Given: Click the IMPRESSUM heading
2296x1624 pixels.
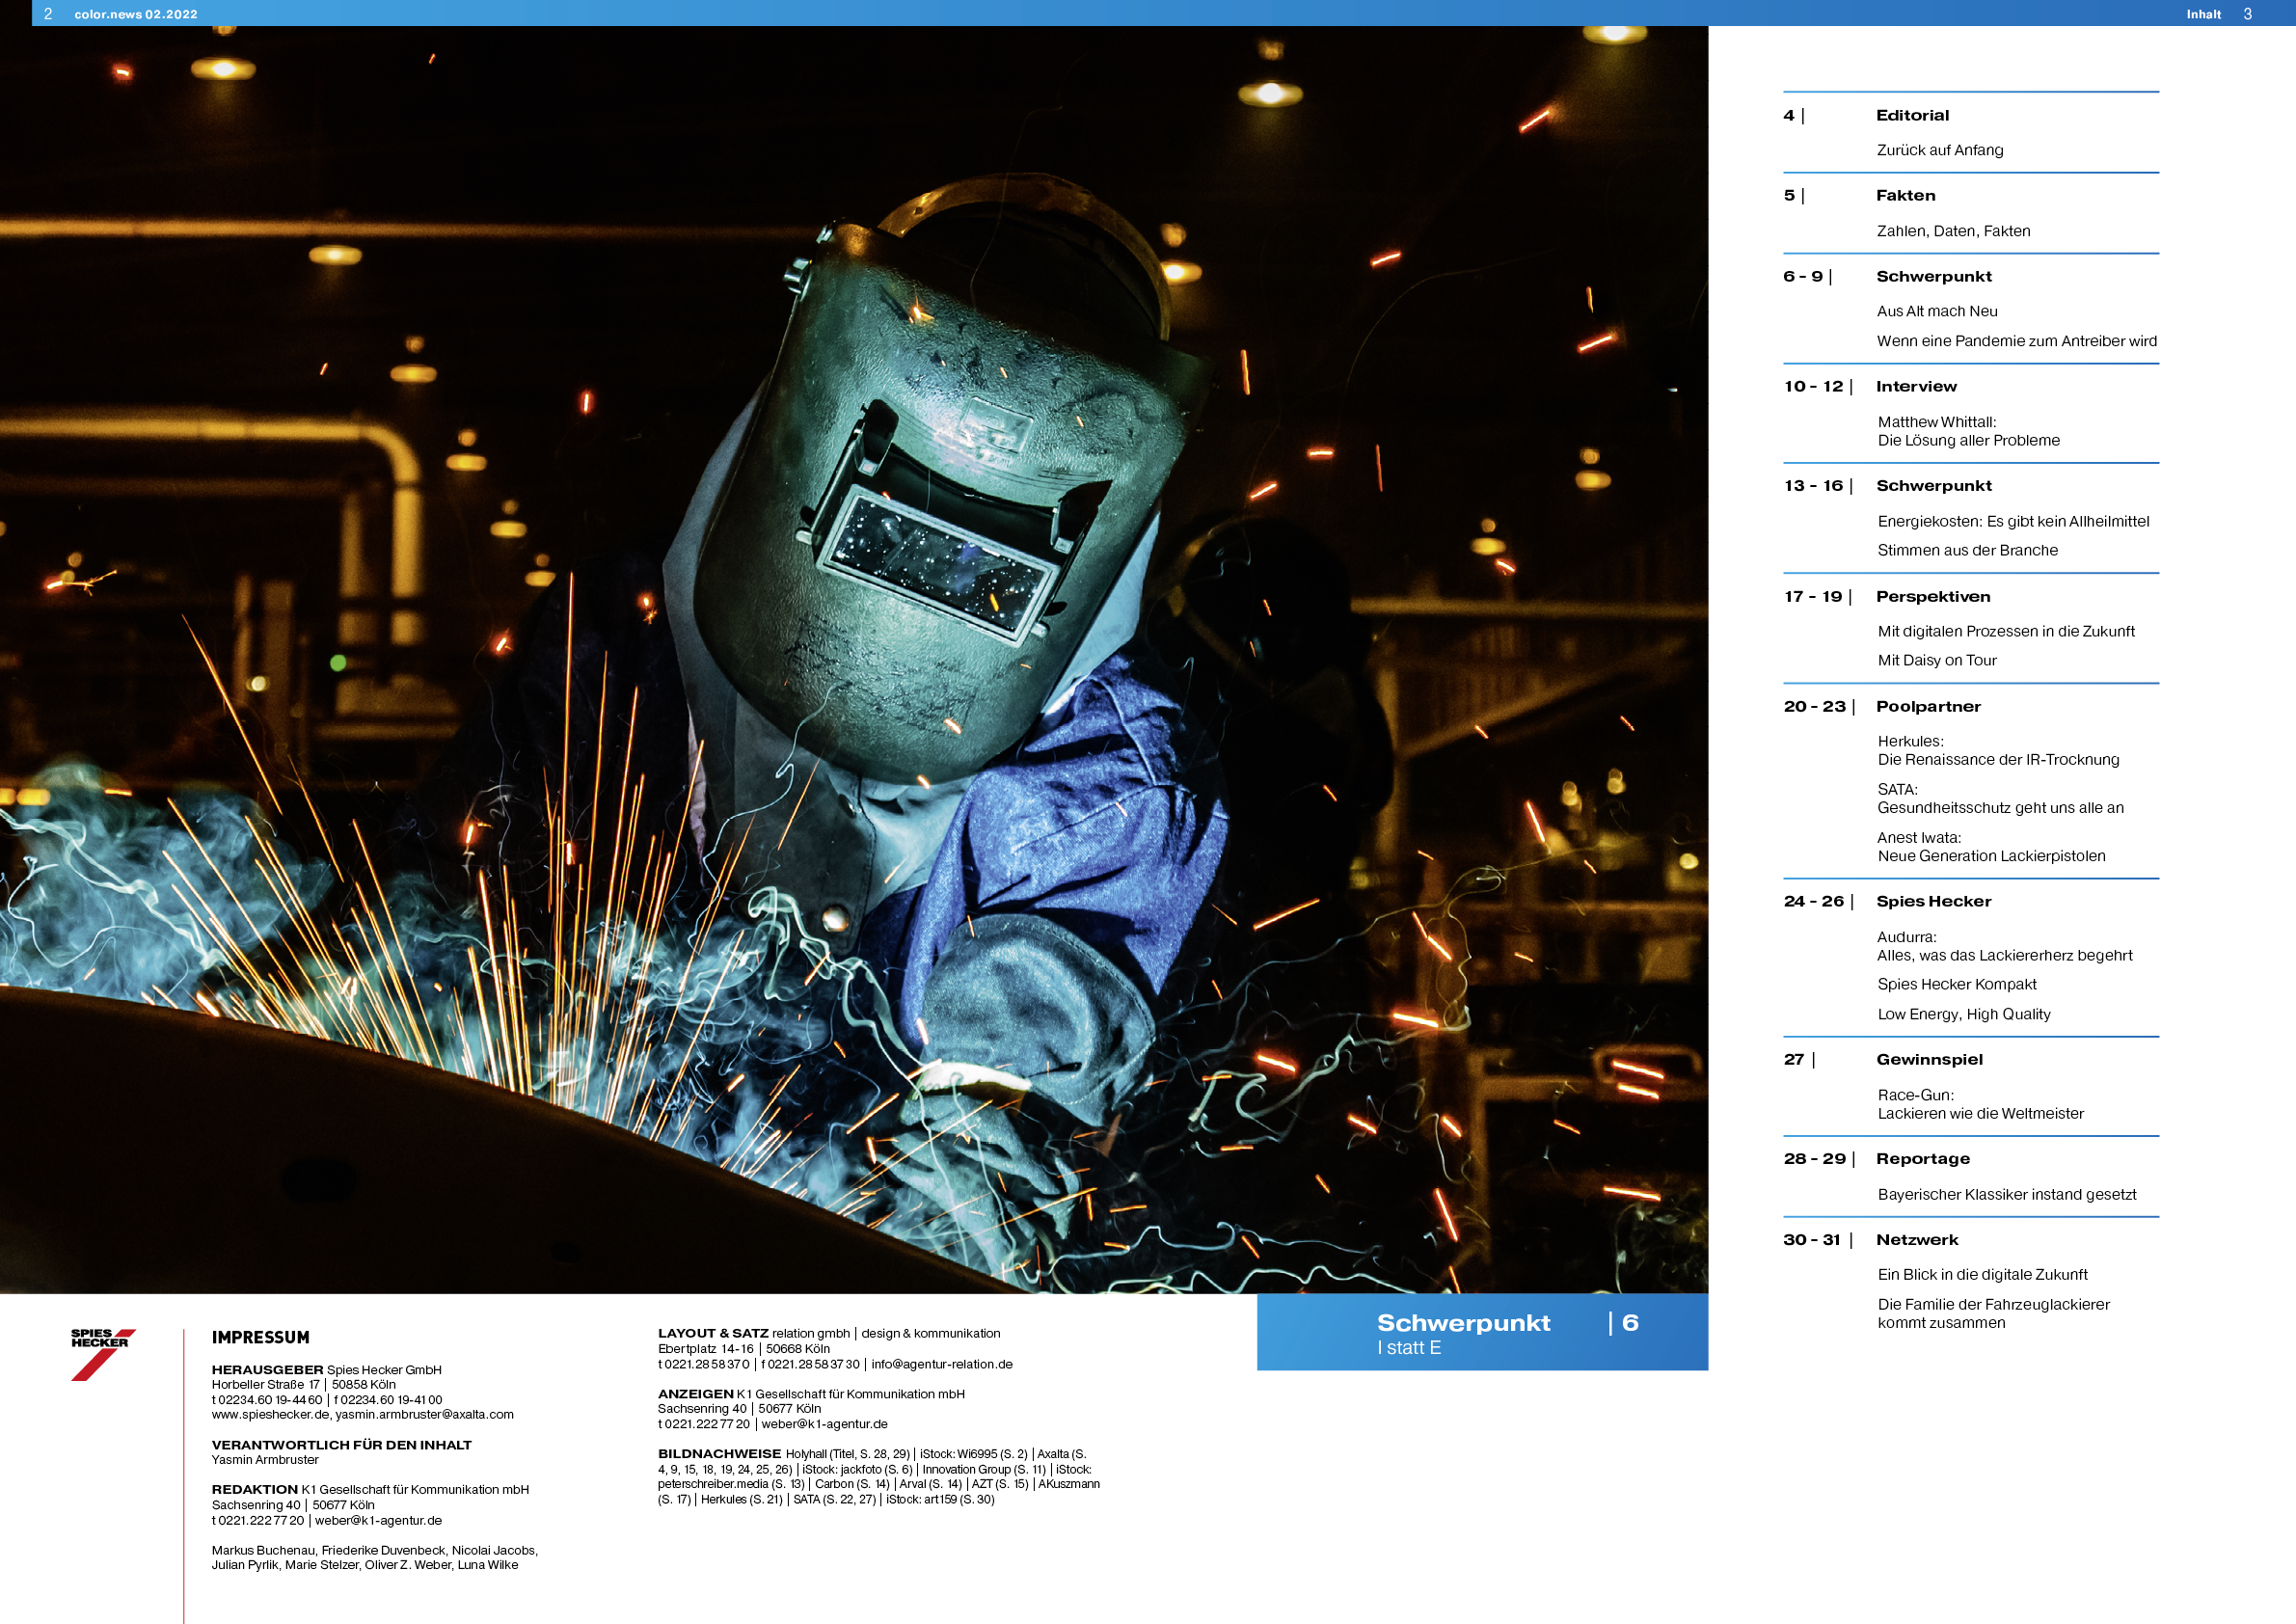Looking at the screenshot, I should point(260,1337).
